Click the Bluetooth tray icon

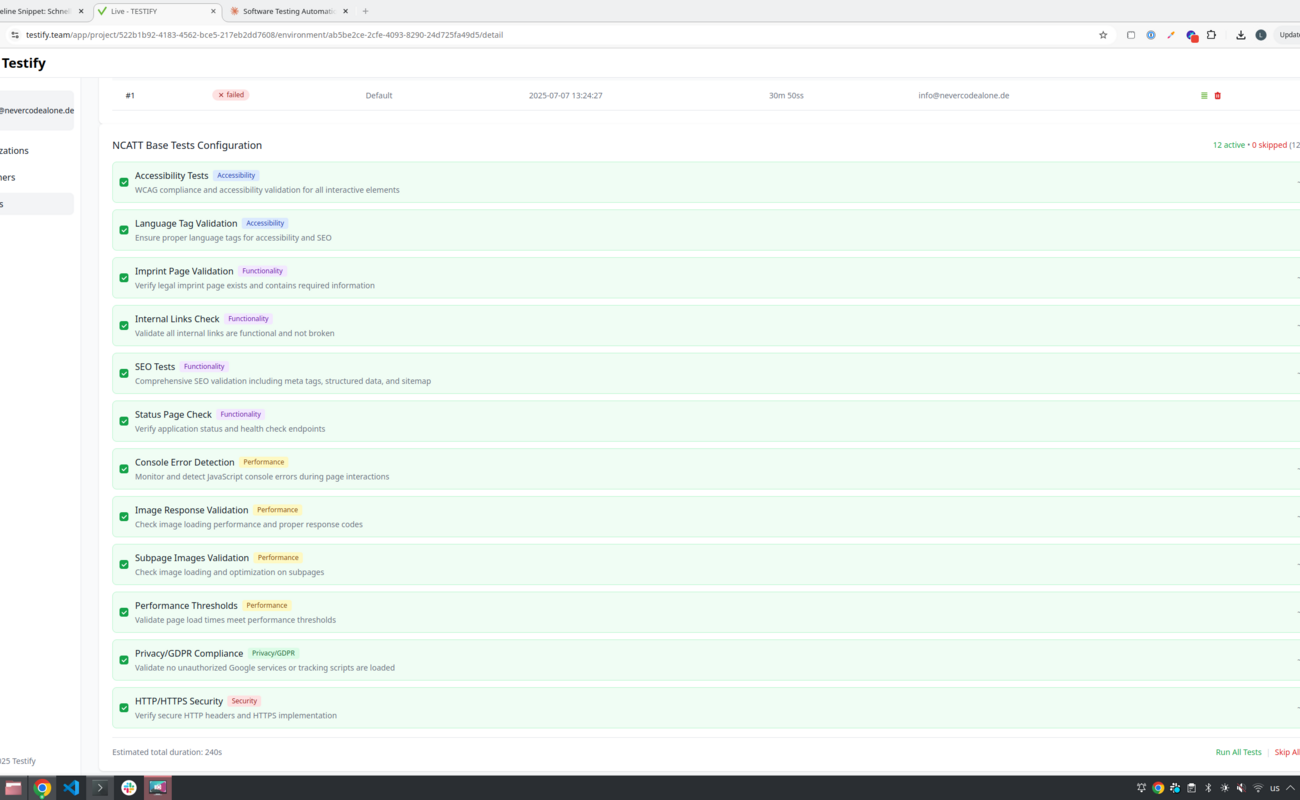point(1208,788)
